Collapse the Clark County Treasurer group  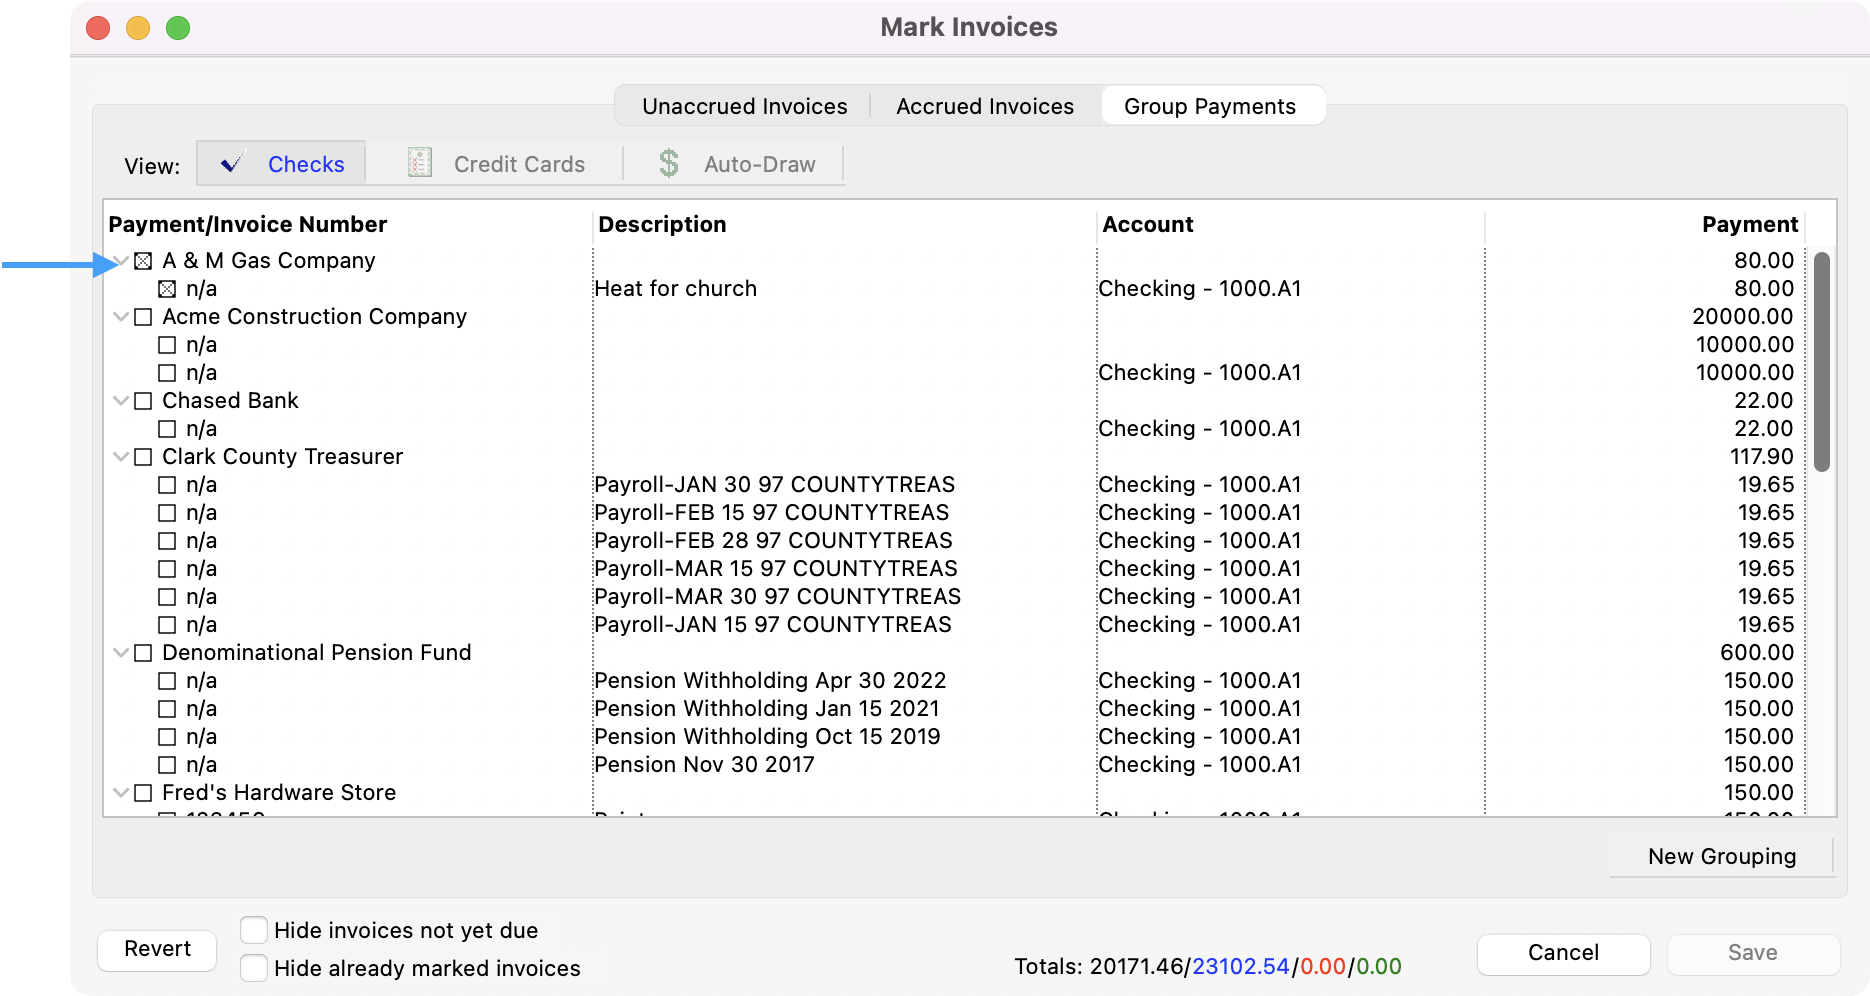click(121, 457)
